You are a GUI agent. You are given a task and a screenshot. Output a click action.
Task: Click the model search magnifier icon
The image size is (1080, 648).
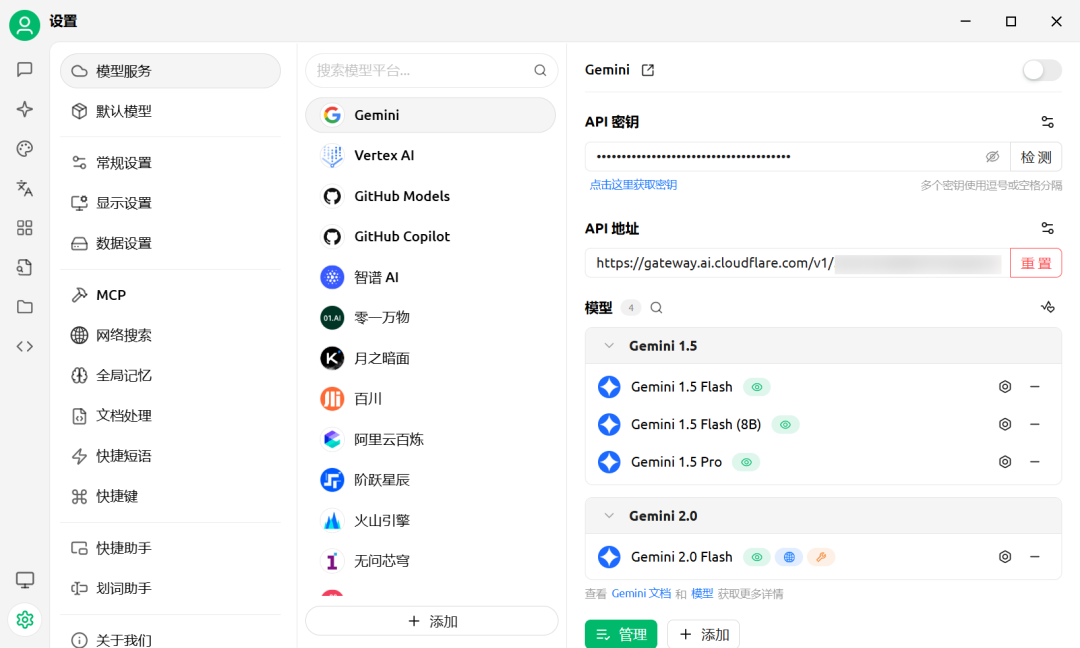point(656,308)
